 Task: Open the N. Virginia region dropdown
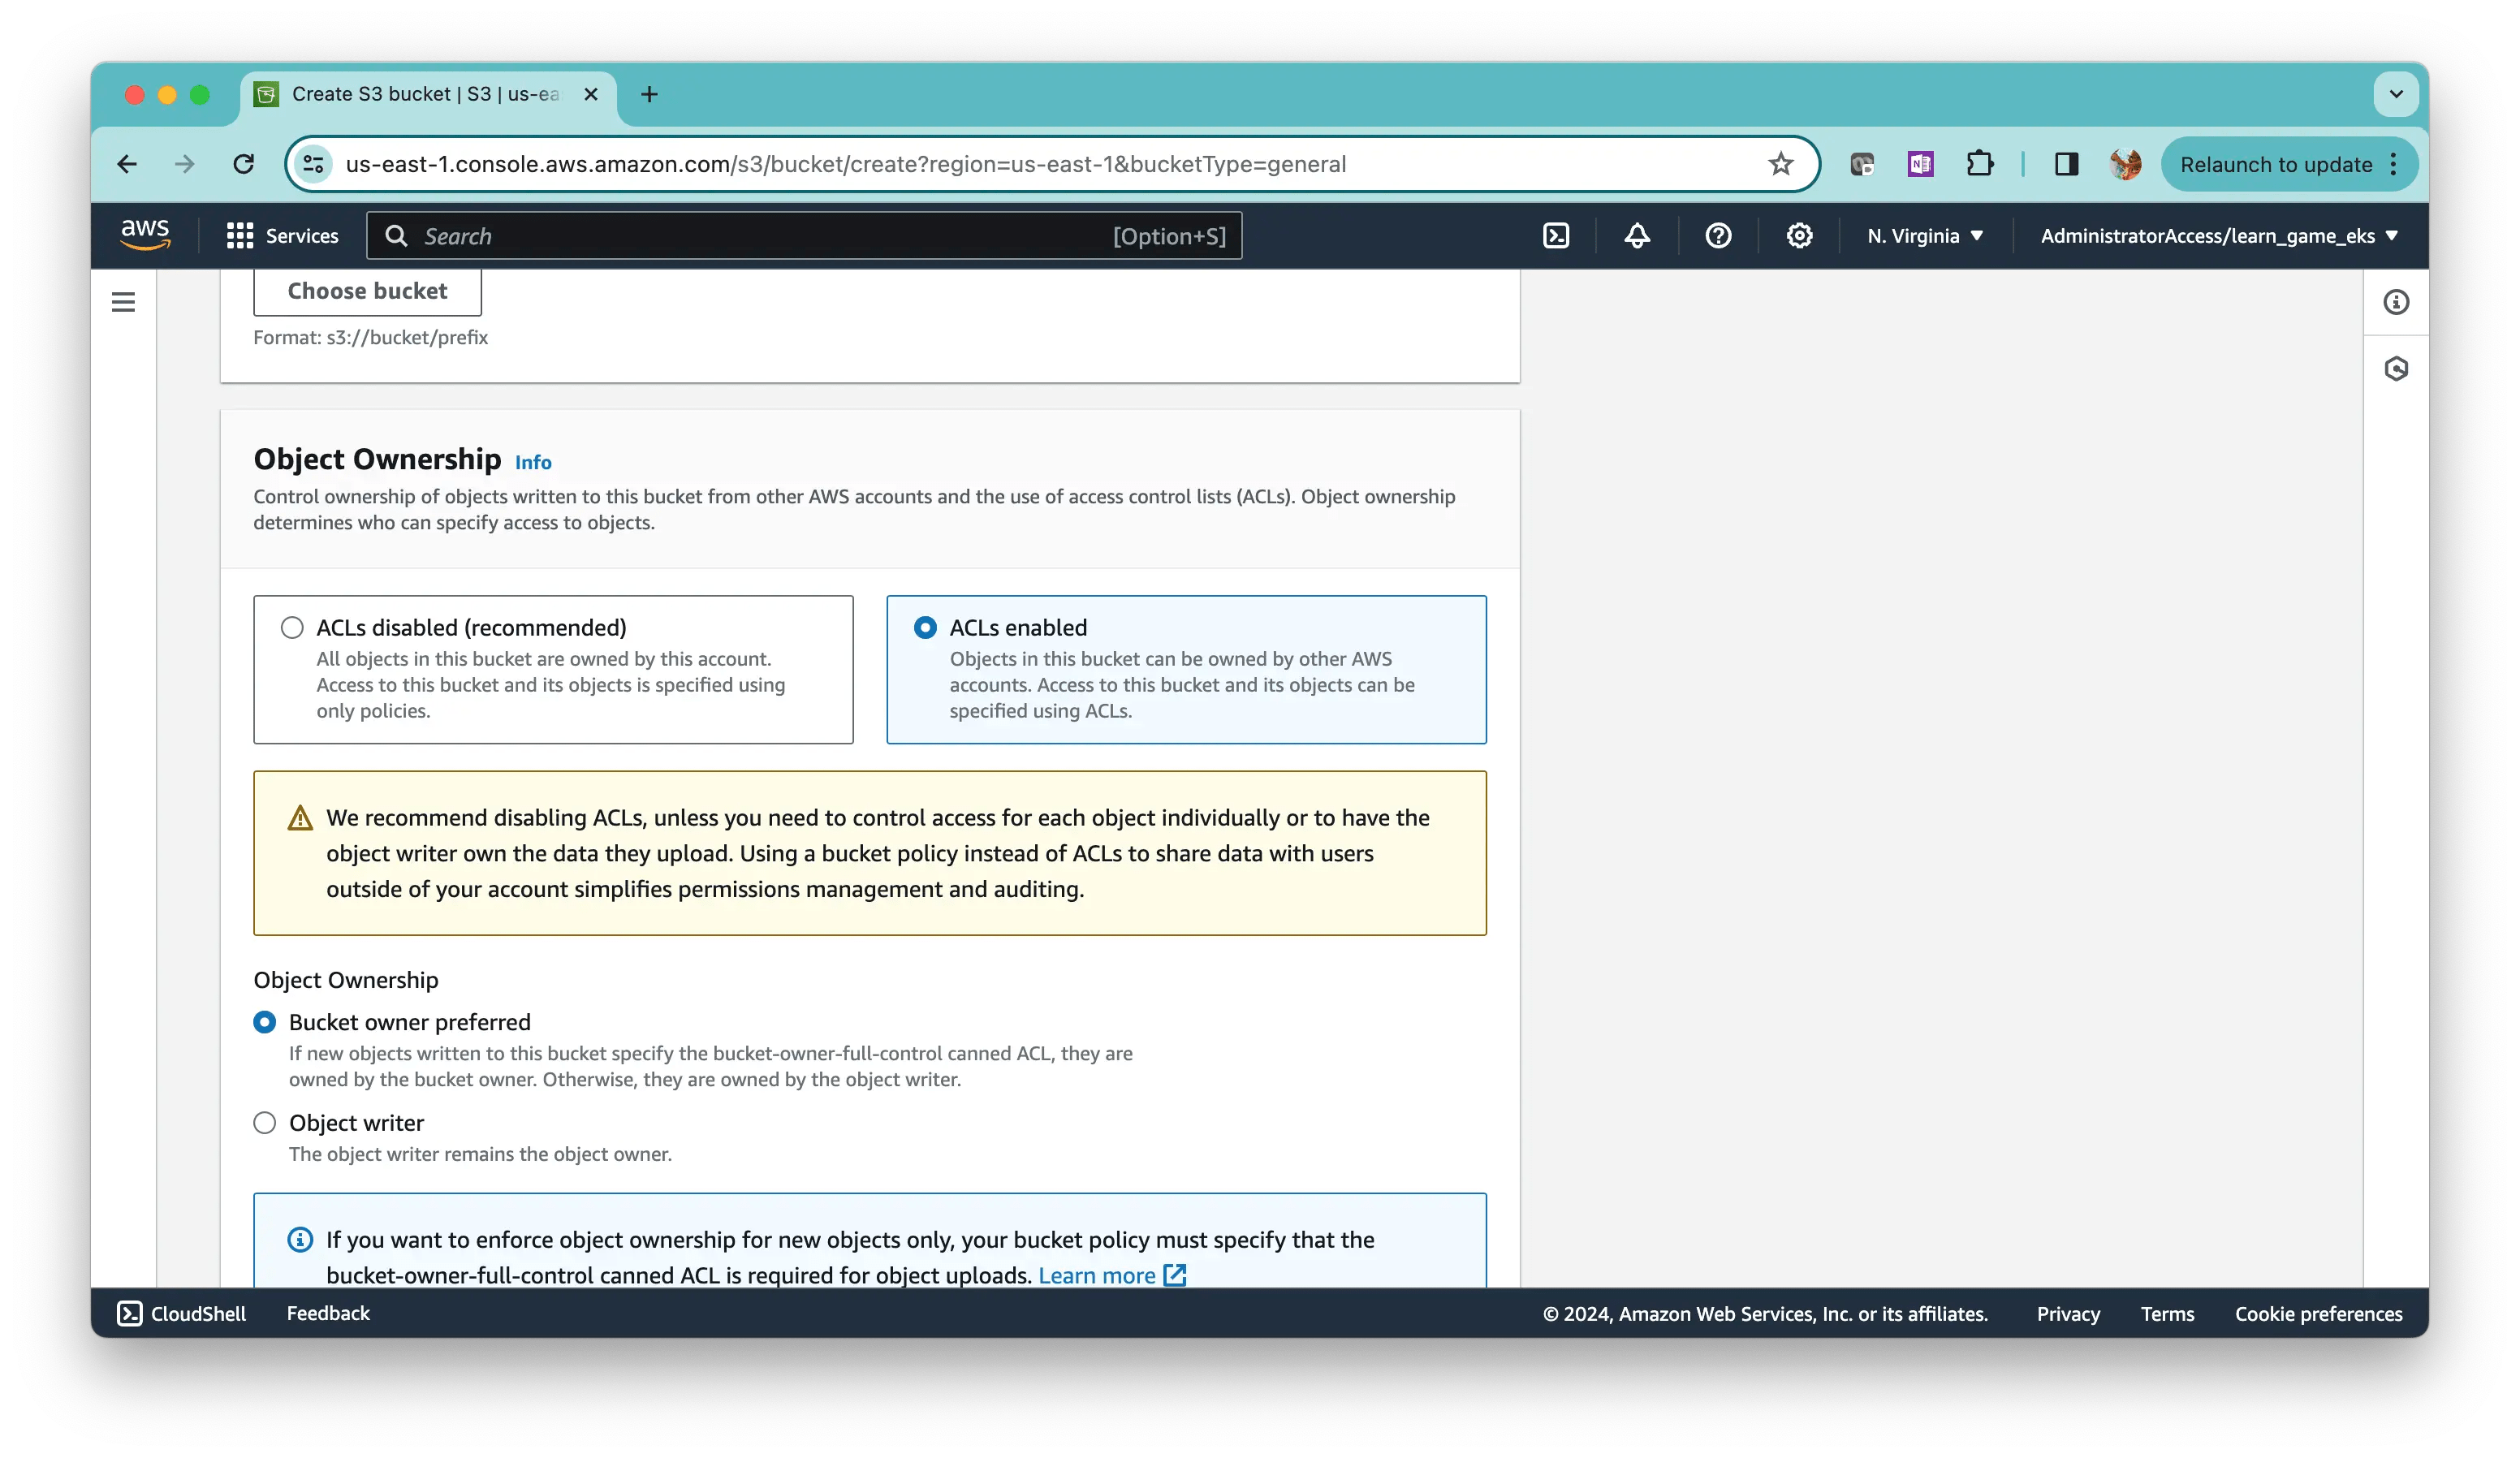(1924, 235)
